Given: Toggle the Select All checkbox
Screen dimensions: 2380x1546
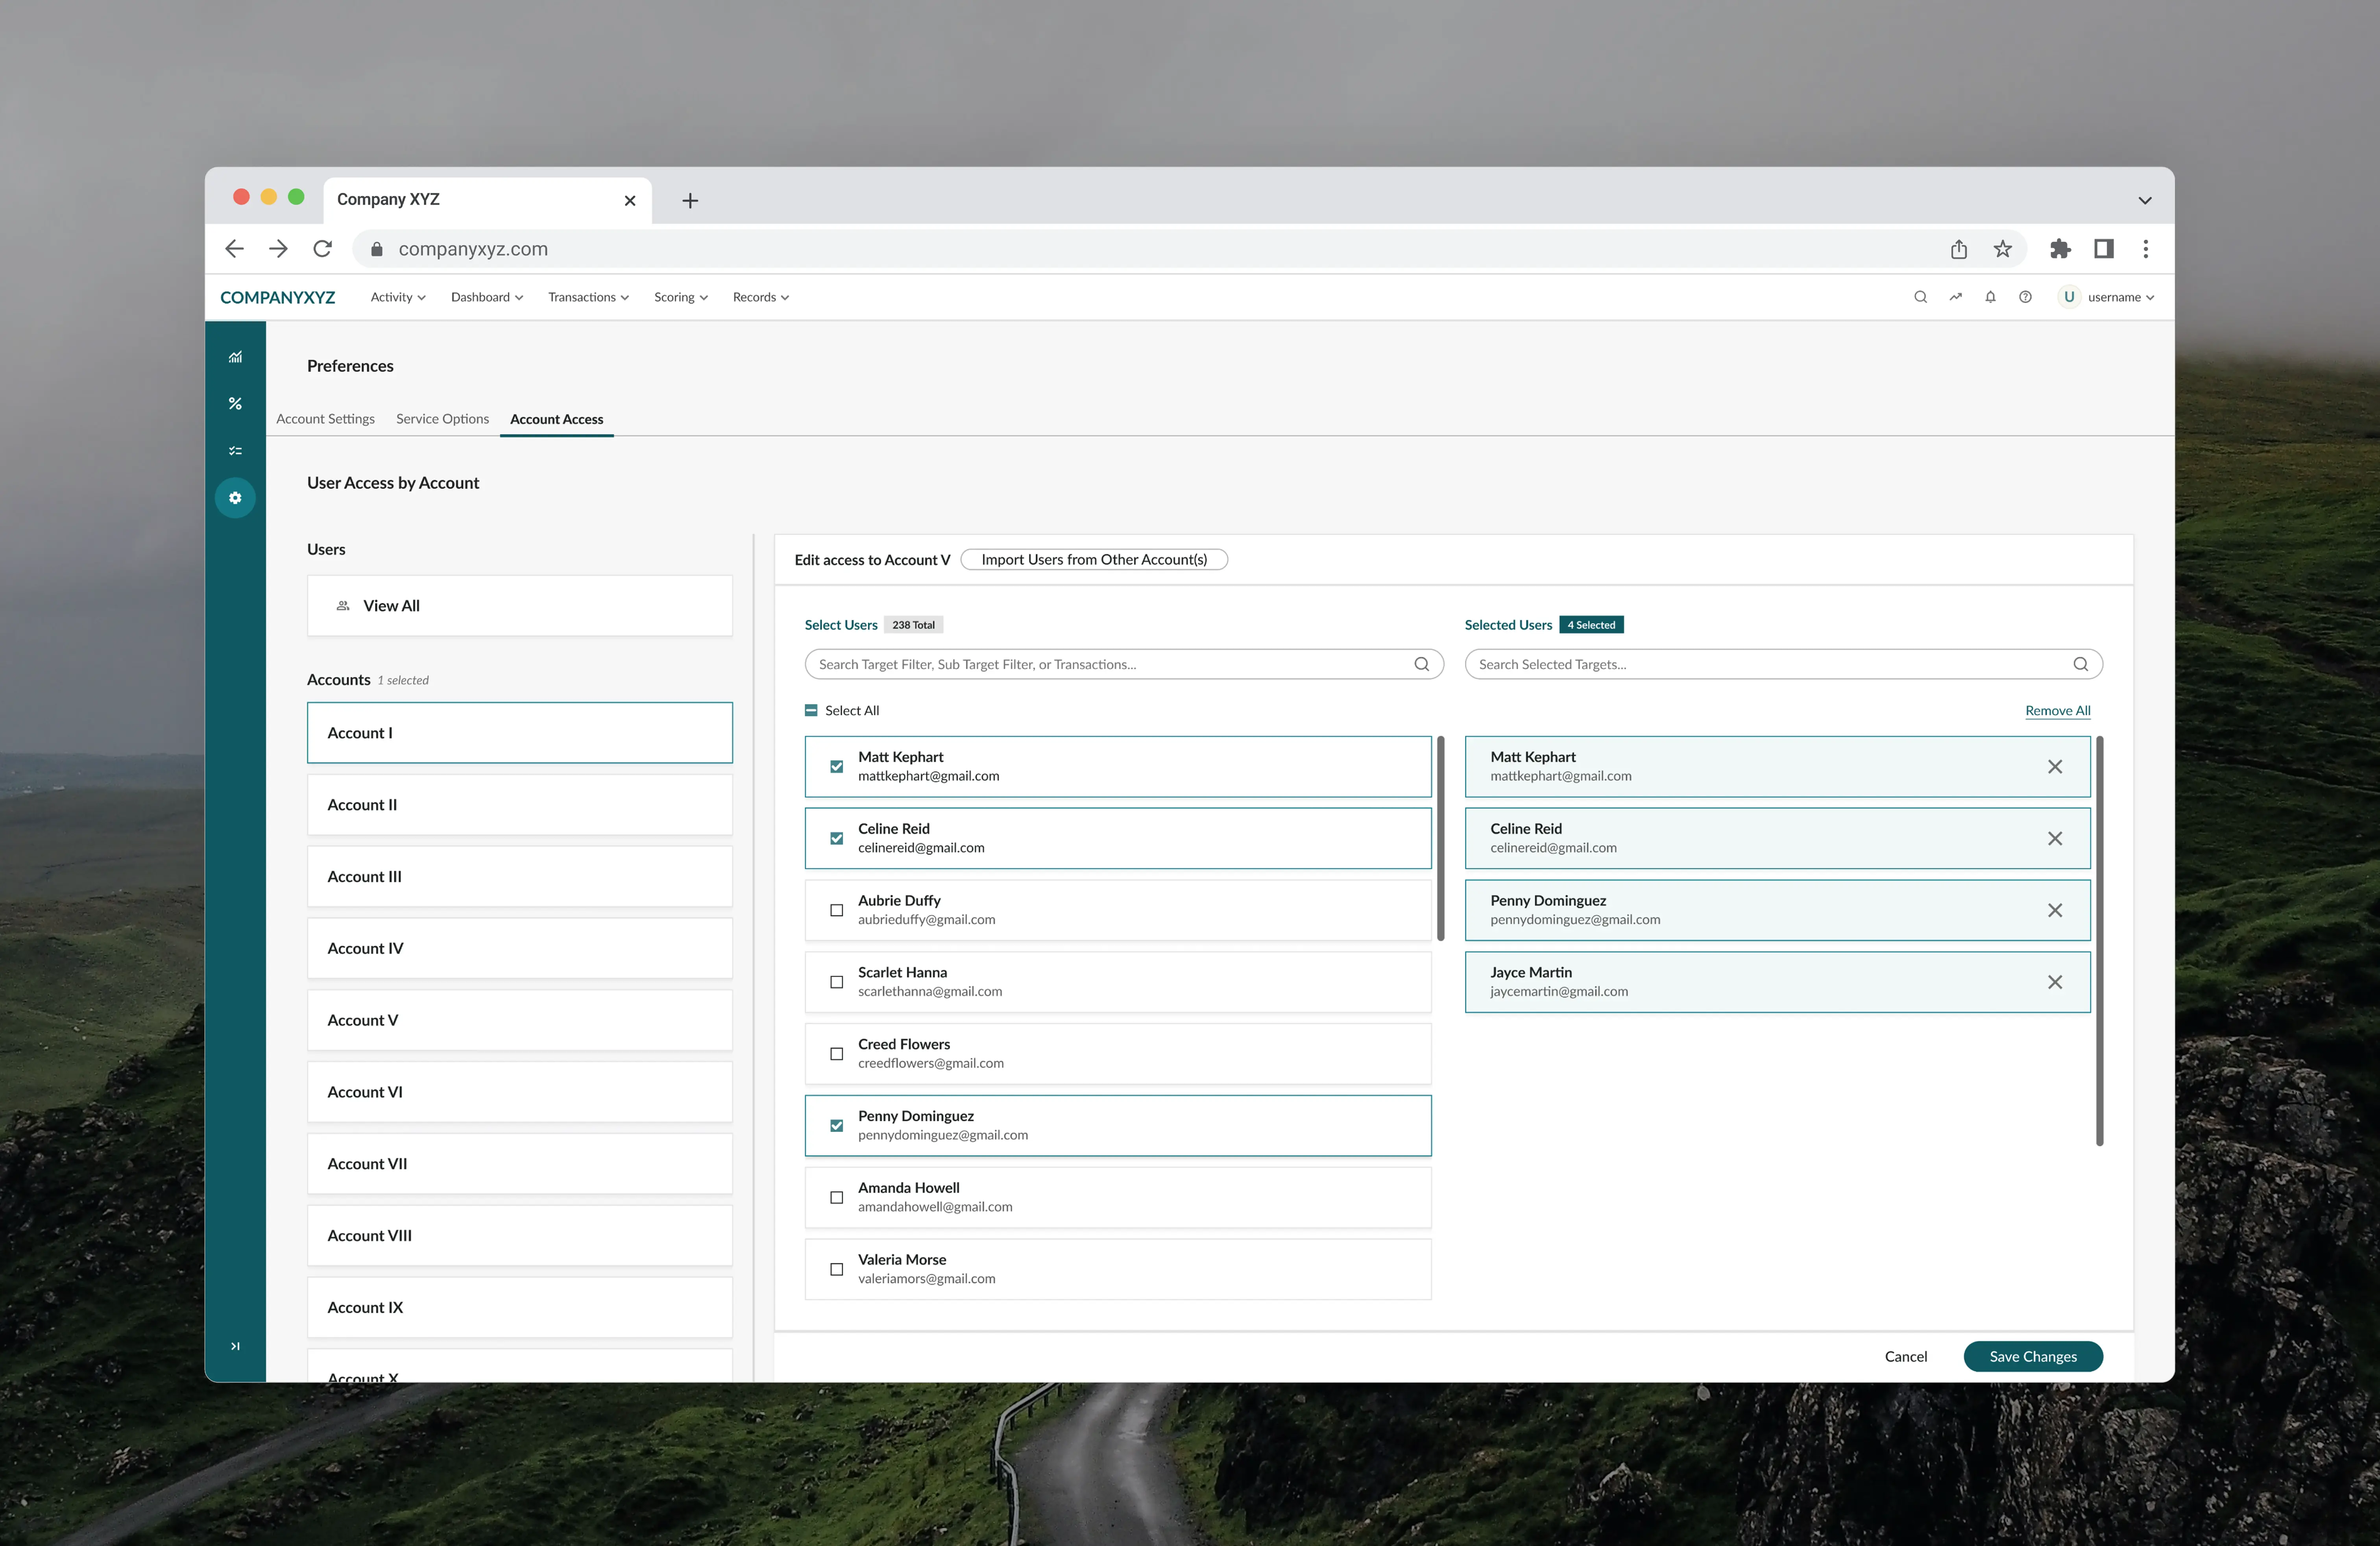Looking at the screenshot, I should point(811,711).
